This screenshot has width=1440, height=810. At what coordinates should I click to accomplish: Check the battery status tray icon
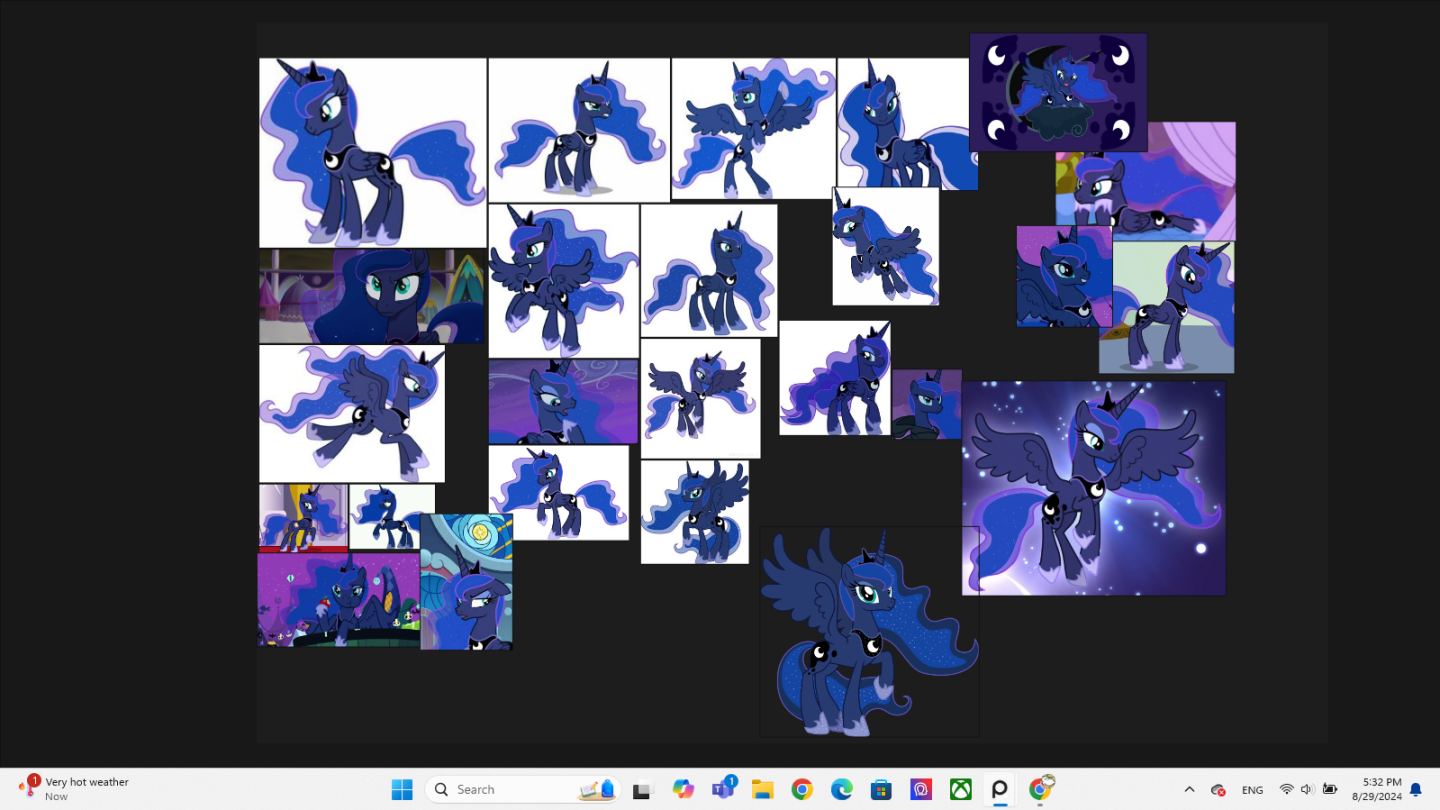click(x=1330, y=789)
